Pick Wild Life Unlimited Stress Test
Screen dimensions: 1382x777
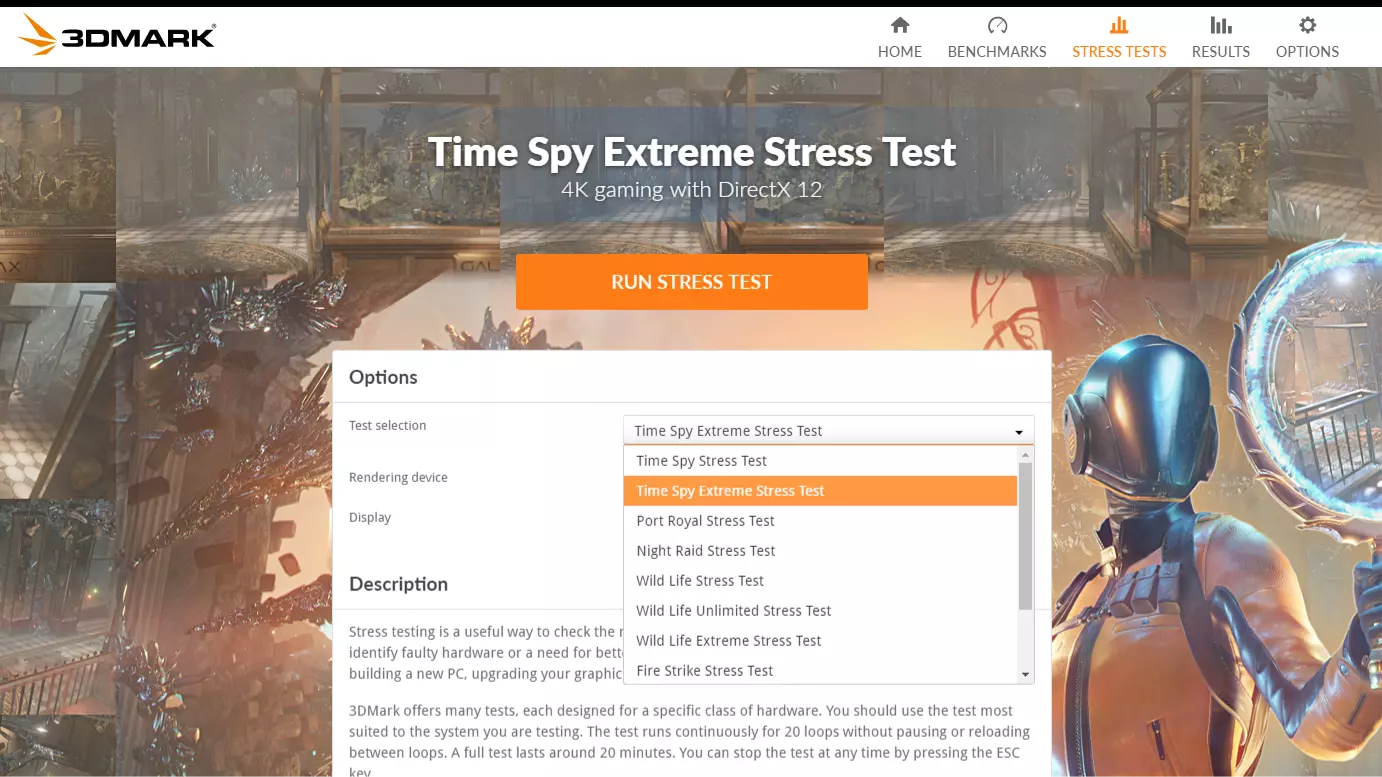[x=820, y=611]
